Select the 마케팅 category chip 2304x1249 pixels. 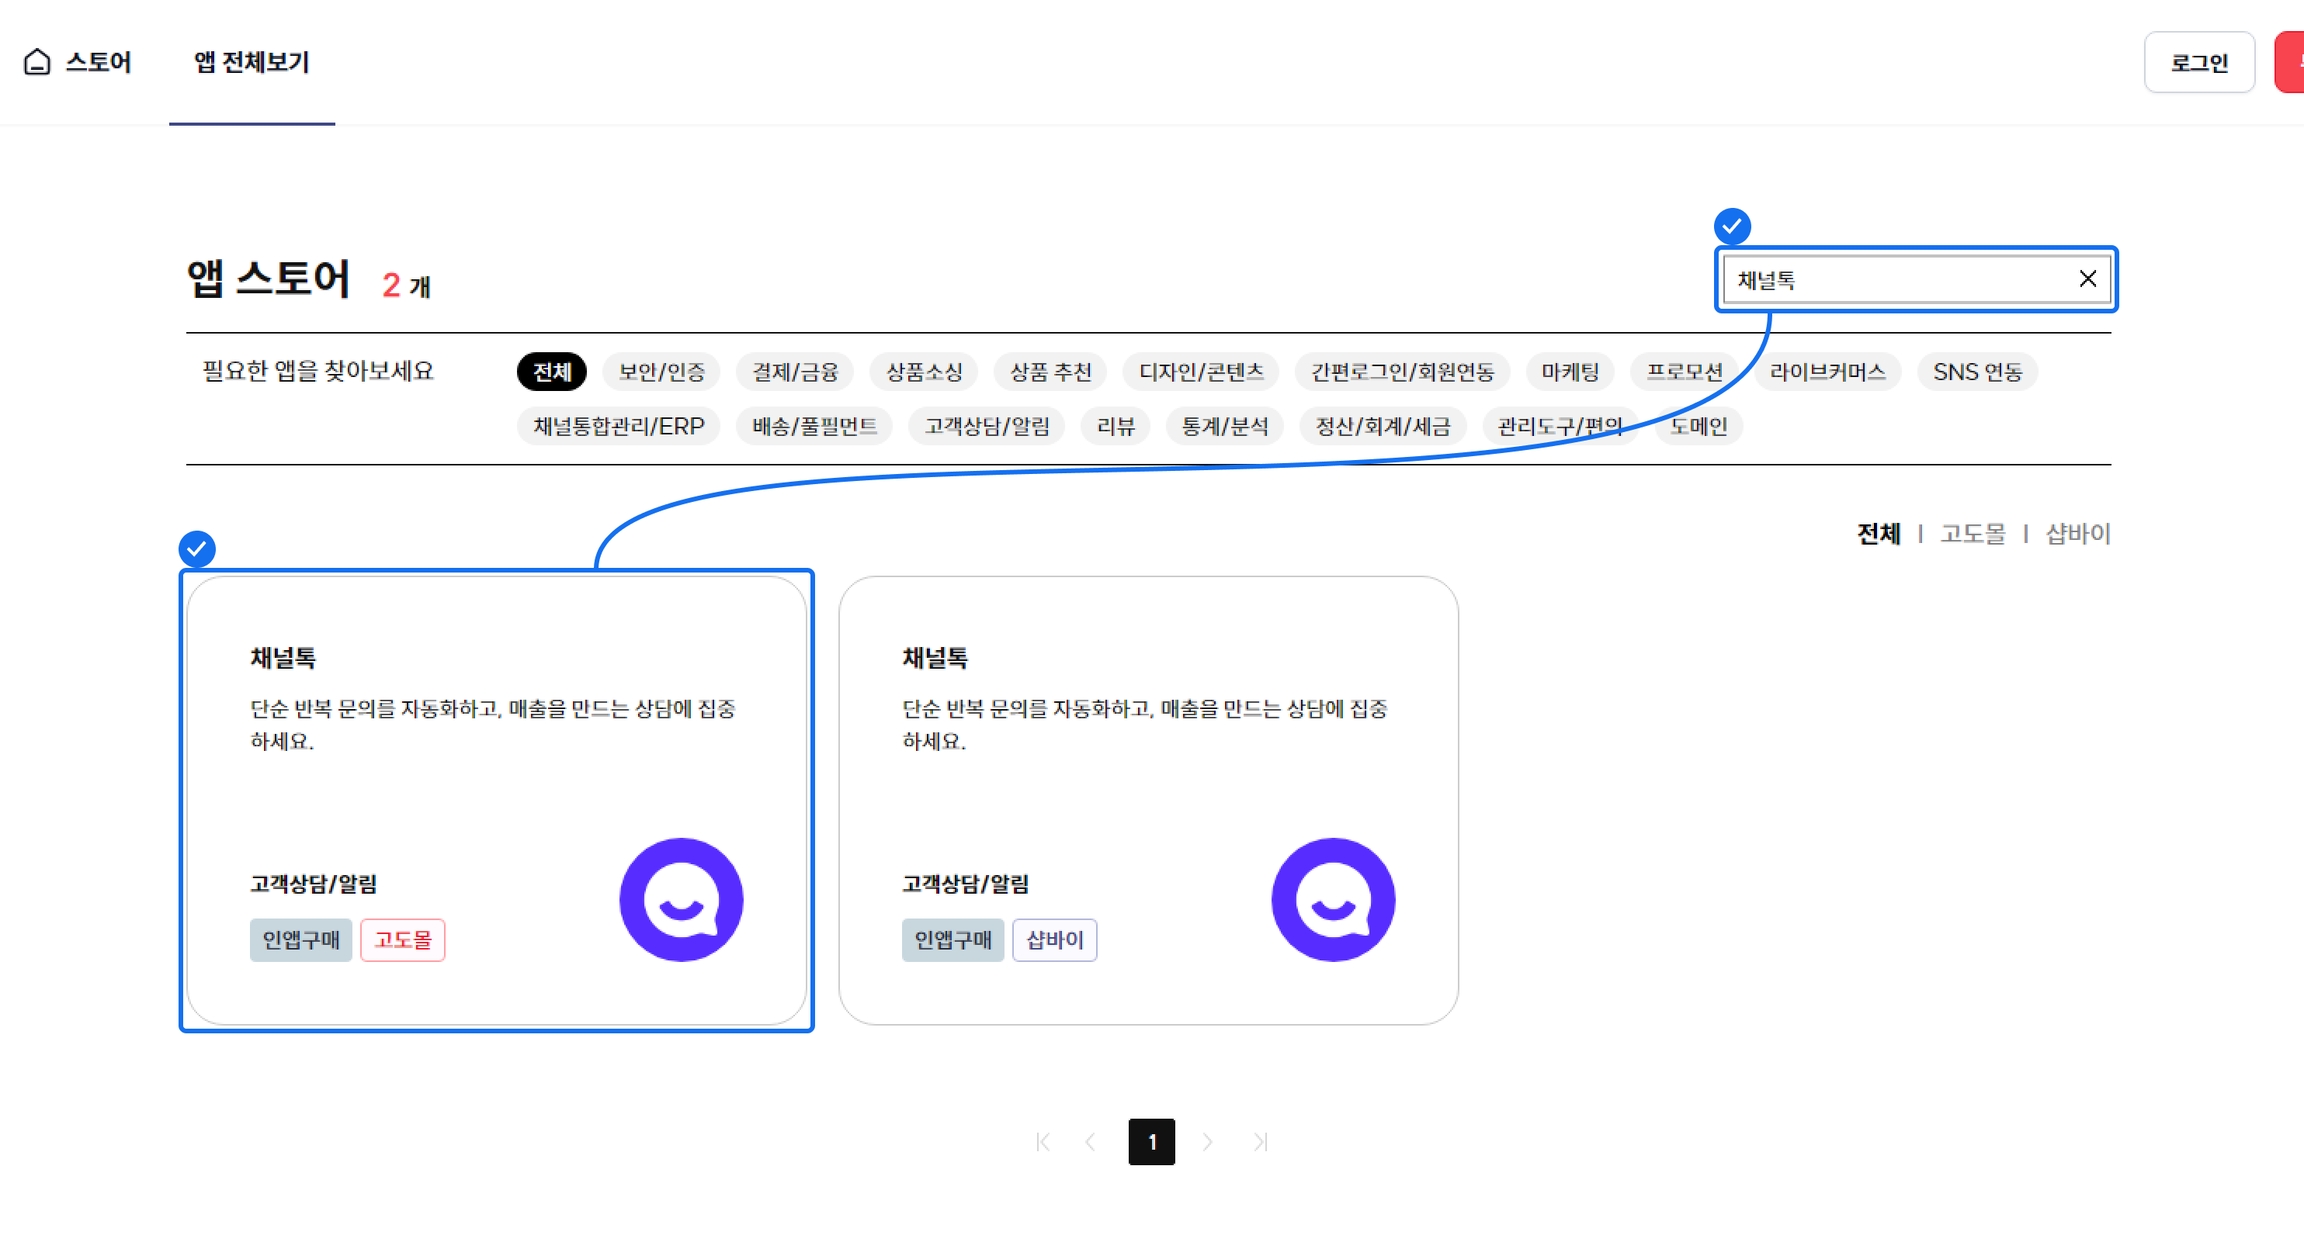click(1569, 372)
